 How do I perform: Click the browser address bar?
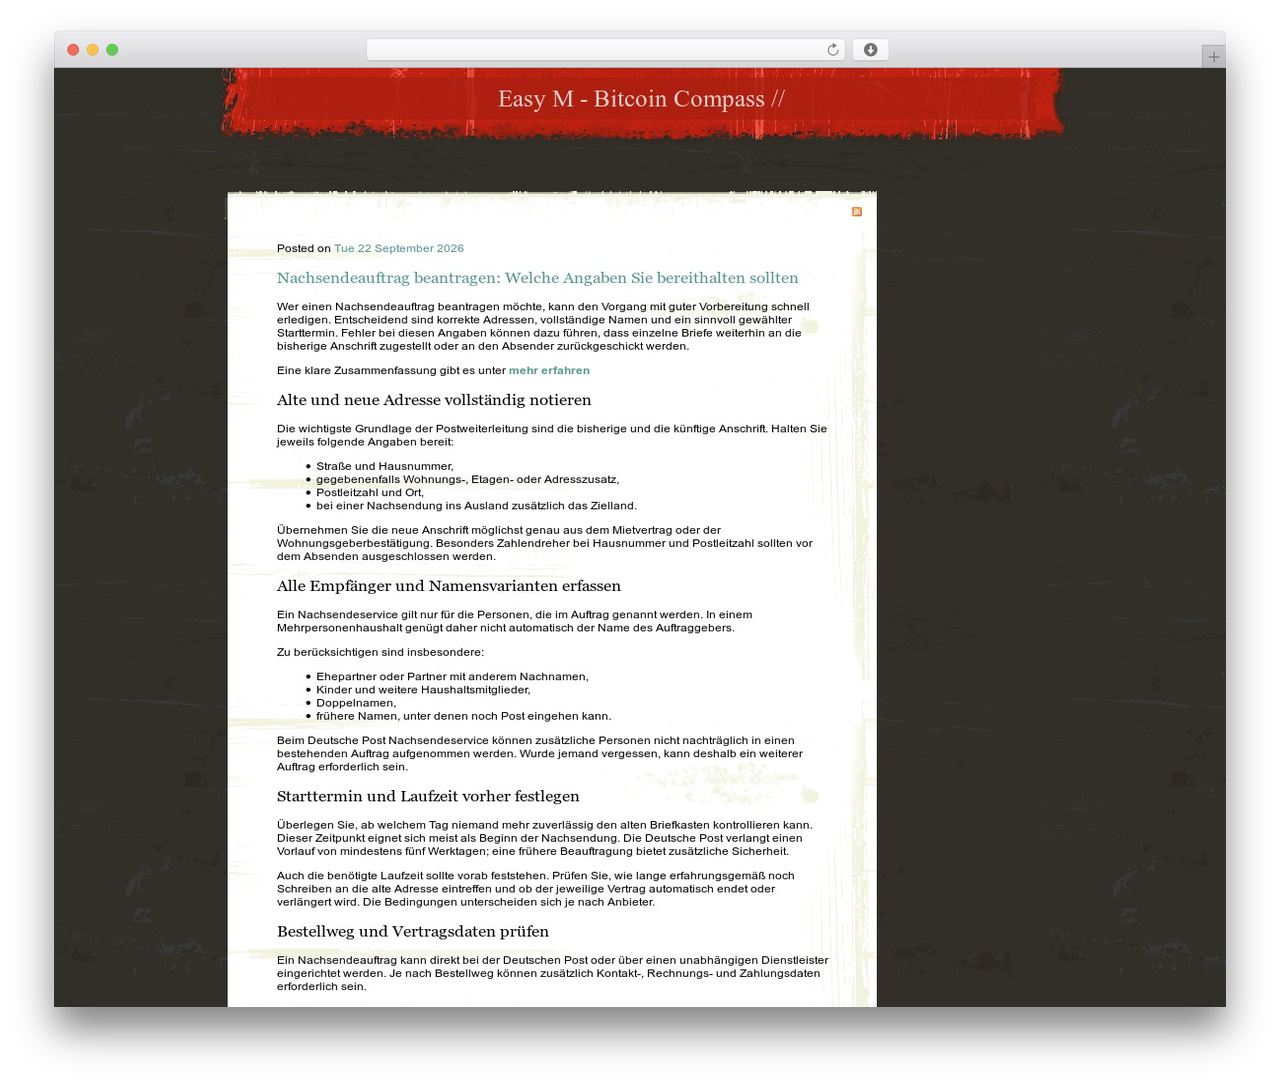point(605,50)
